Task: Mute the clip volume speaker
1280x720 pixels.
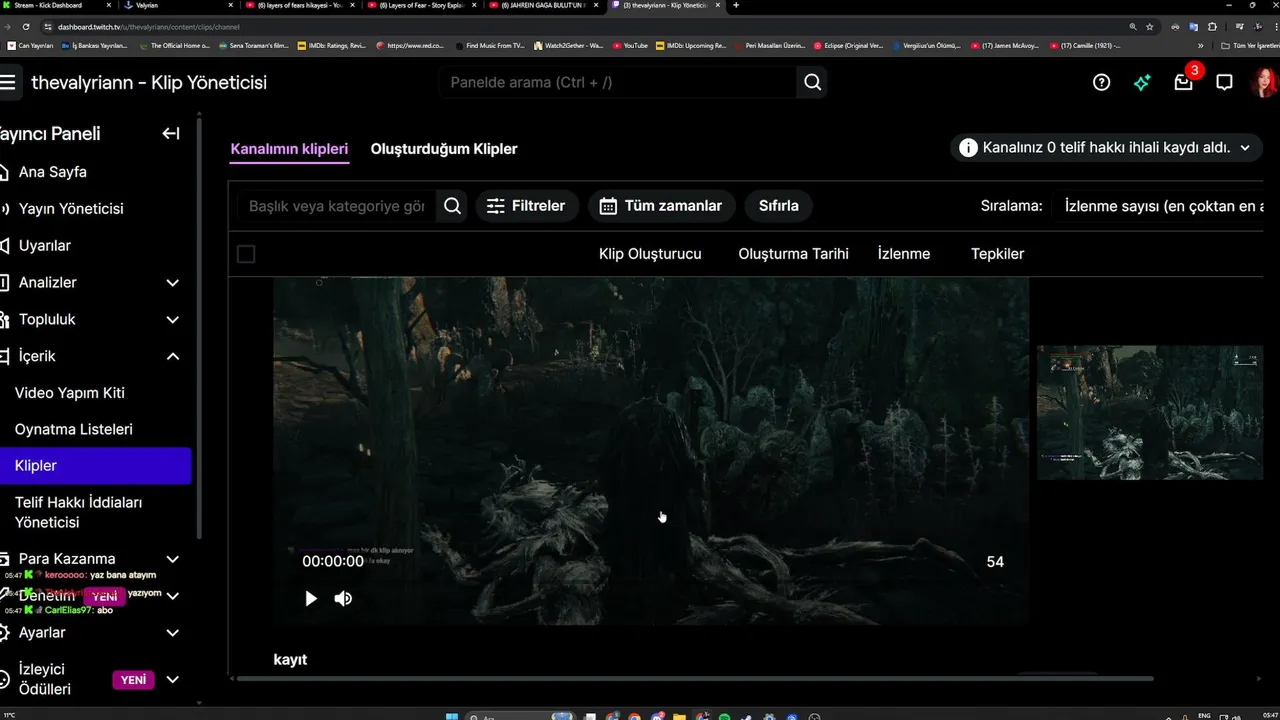Action: 343,598
